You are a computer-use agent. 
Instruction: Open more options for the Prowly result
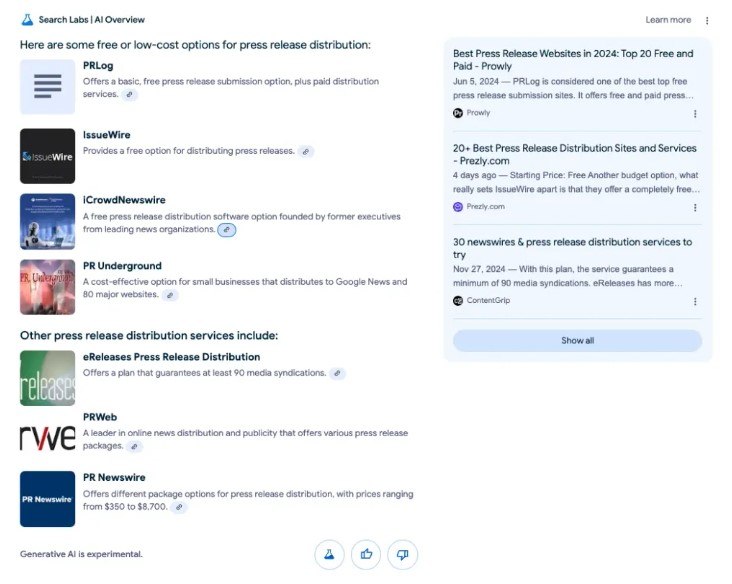click(x=695, y=114)
